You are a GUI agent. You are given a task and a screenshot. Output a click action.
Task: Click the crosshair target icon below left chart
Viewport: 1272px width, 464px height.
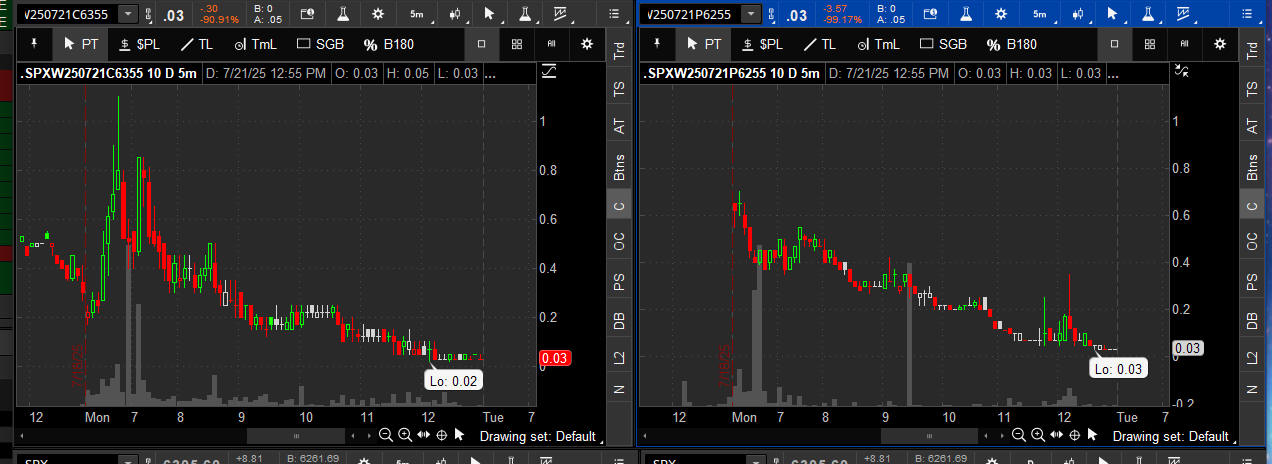pos(441,435)
